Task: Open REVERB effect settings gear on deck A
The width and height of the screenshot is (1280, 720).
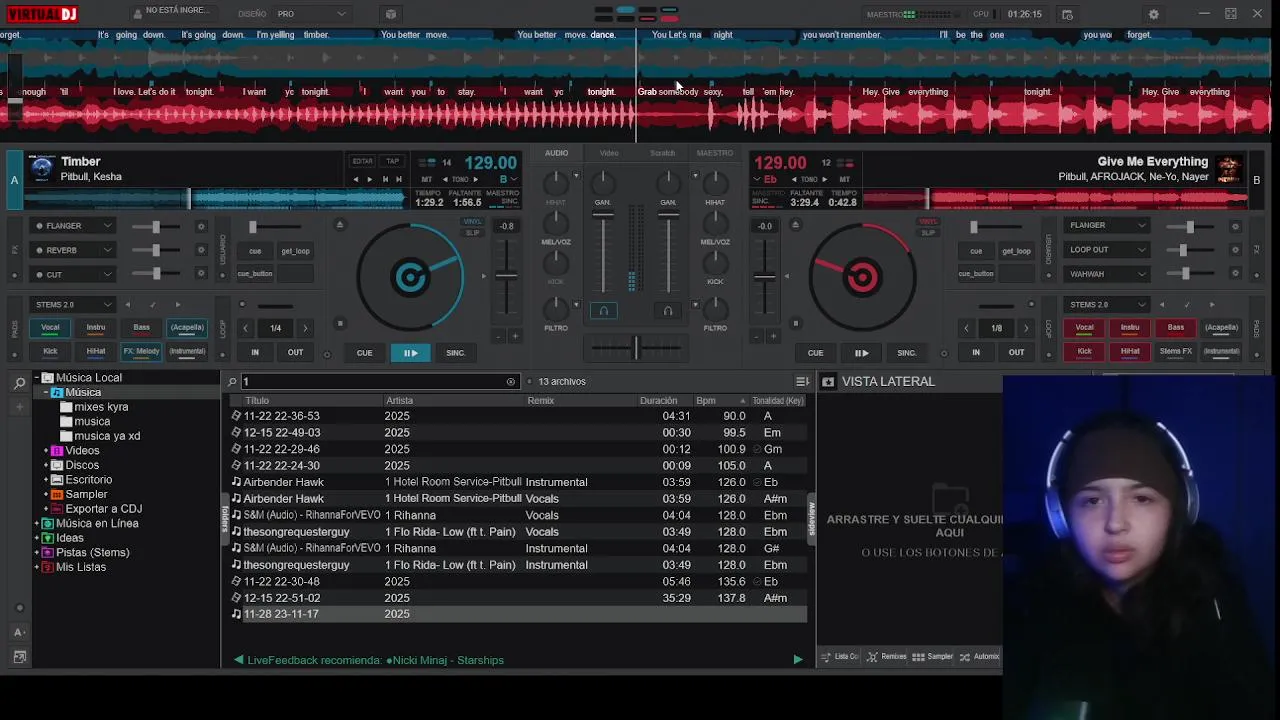Action: point(201,250)
